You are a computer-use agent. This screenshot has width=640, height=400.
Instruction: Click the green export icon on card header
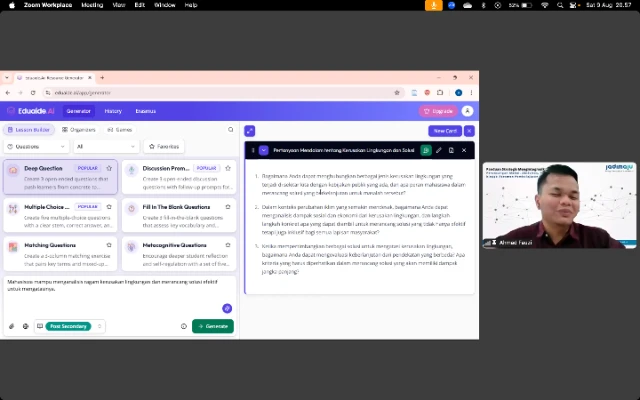tap(426, 150)
